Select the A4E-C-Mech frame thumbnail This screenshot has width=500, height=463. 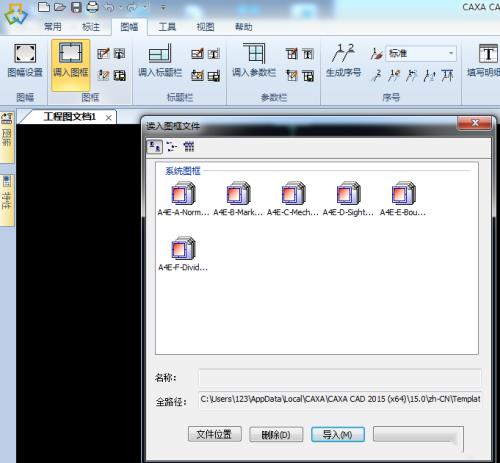pyautogui.click(x=293, y=198)
